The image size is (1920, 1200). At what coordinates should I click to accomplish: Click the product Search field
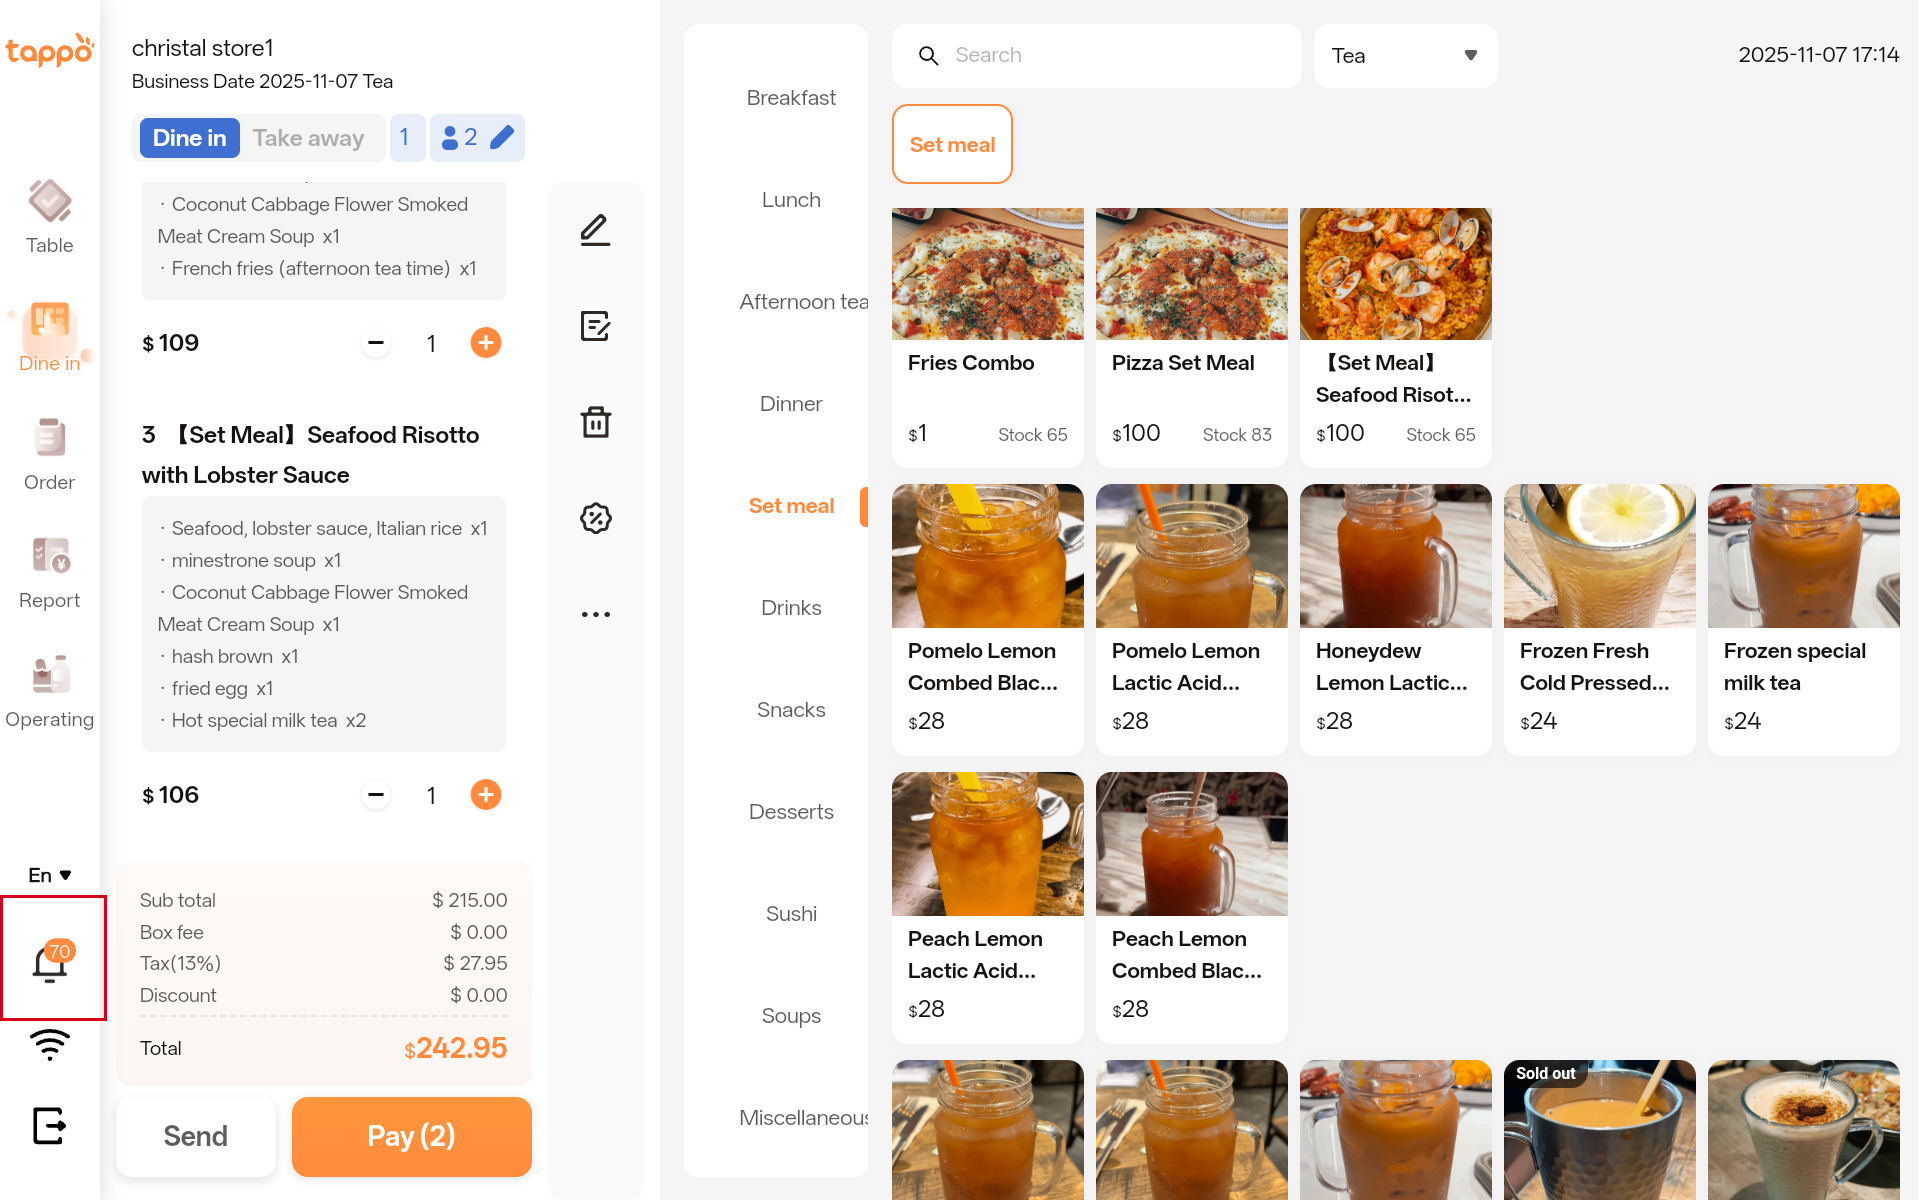[x=1096, y=56]
